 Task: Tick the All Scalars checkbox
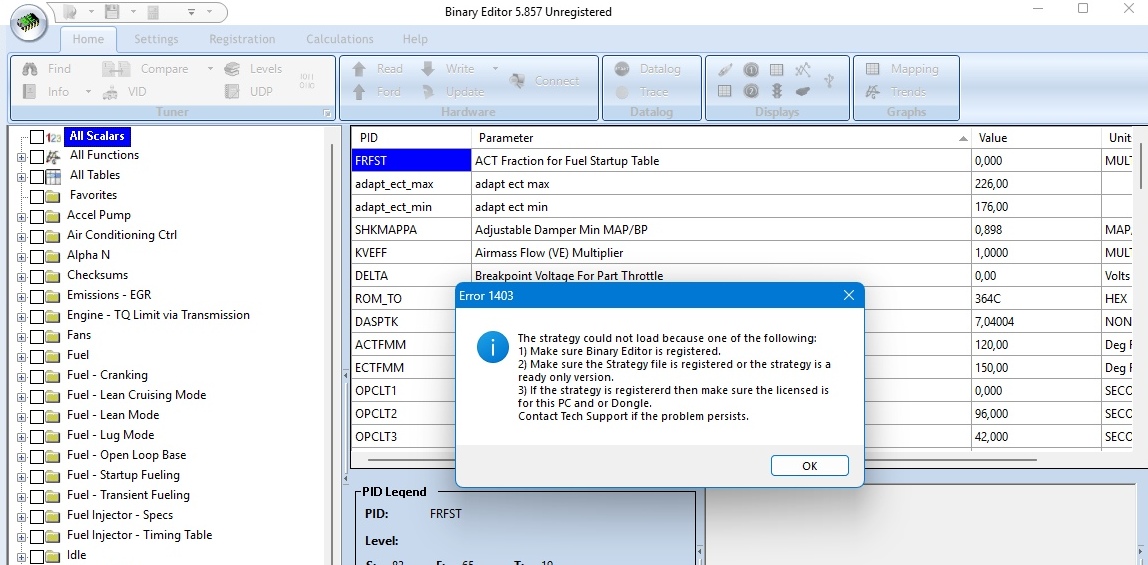pyautogui.click(x=37, y=136)
